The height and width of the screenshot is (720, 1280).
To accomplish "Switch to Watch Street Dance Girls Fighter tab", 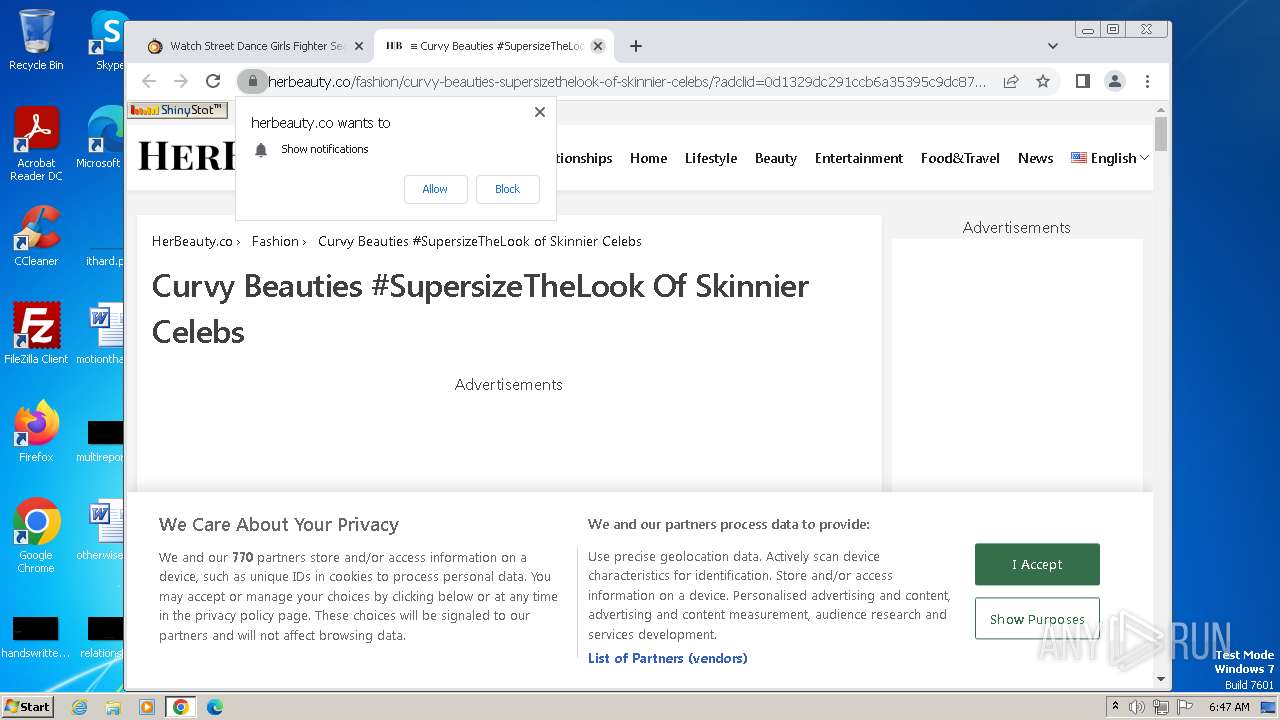I will [x=256, y=46].
